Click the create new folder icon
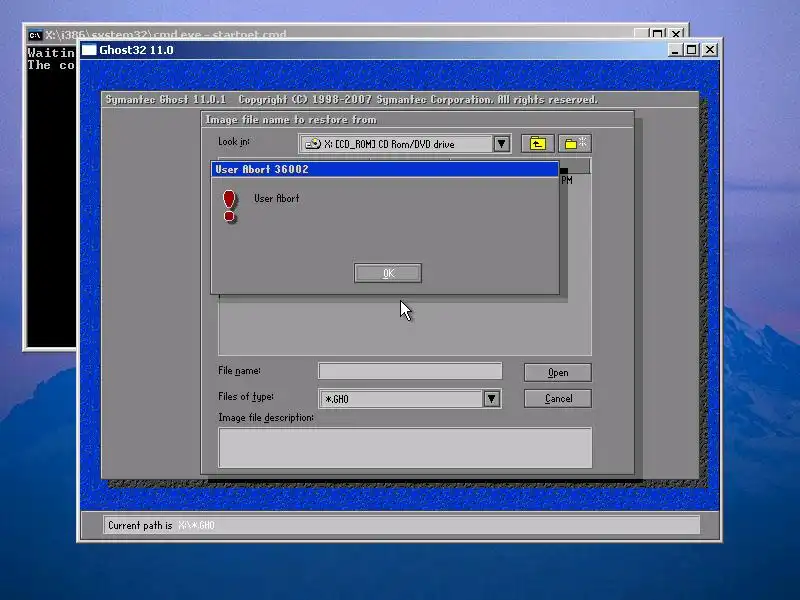Image resolution: width=800 pixels, height=600 pixels. [x=575, y=143]
